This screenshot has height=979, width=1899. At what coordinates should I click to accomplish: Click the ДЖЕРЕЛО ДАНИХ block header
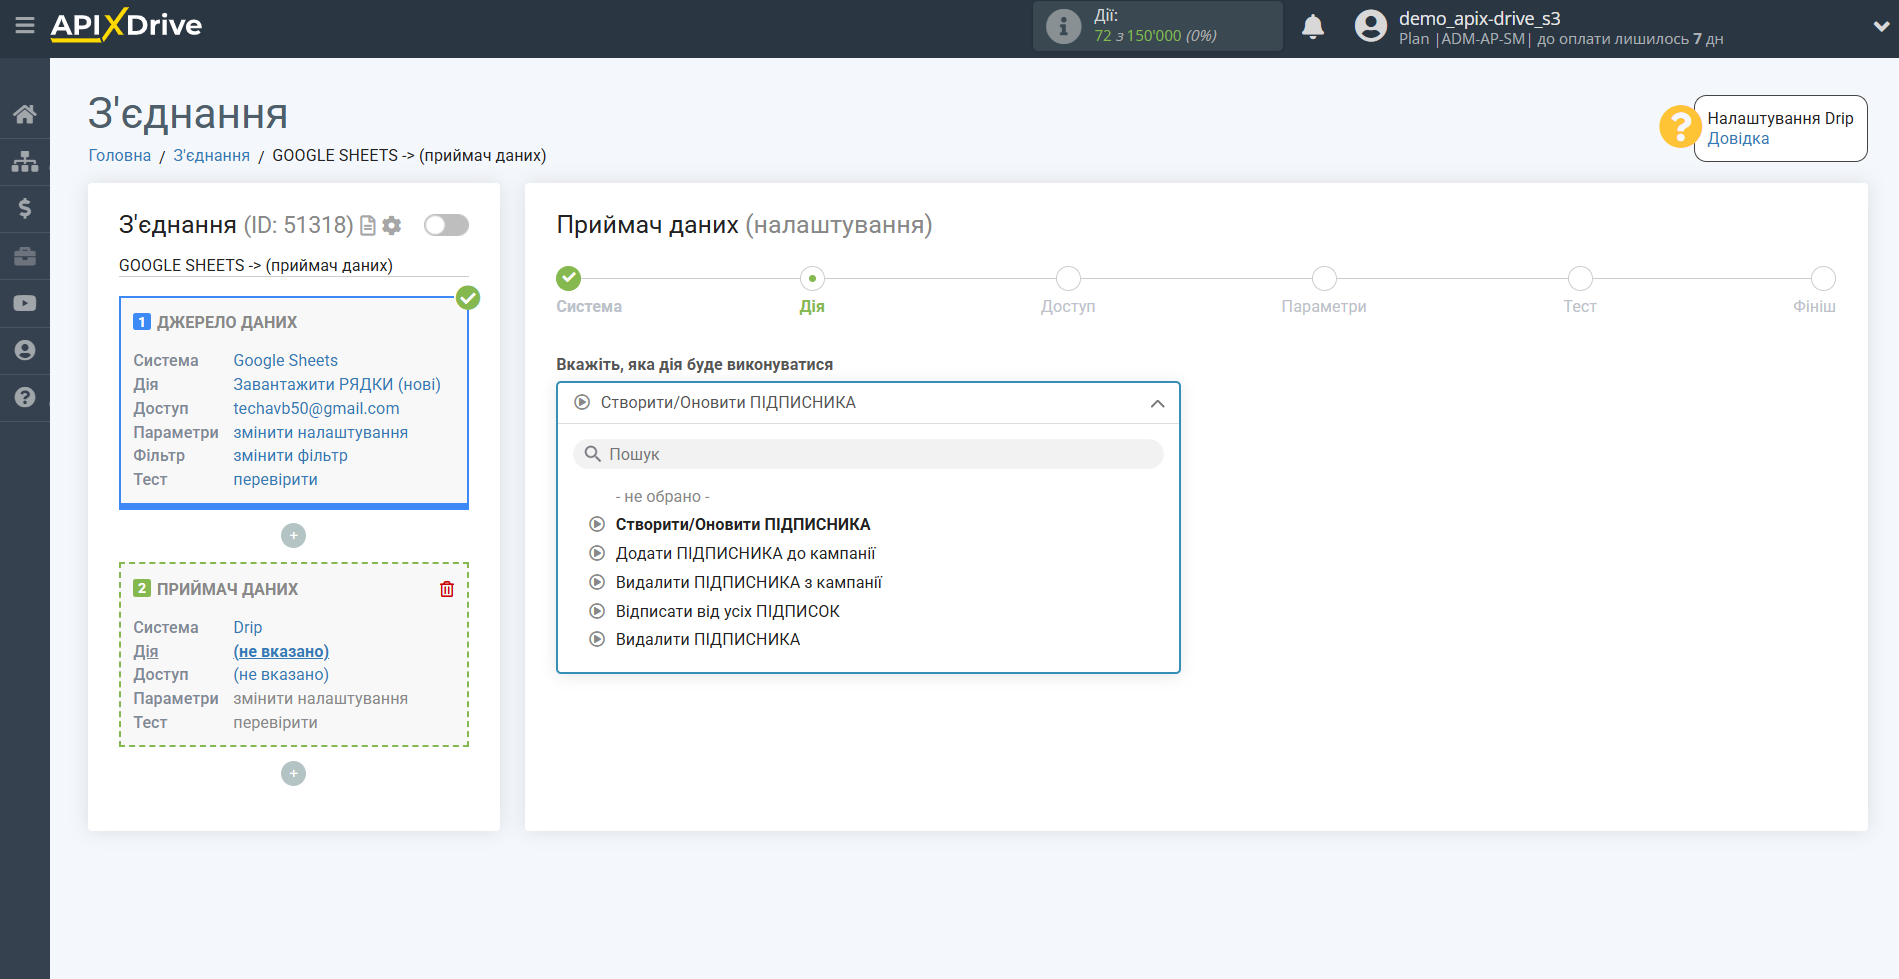[227, 323]
